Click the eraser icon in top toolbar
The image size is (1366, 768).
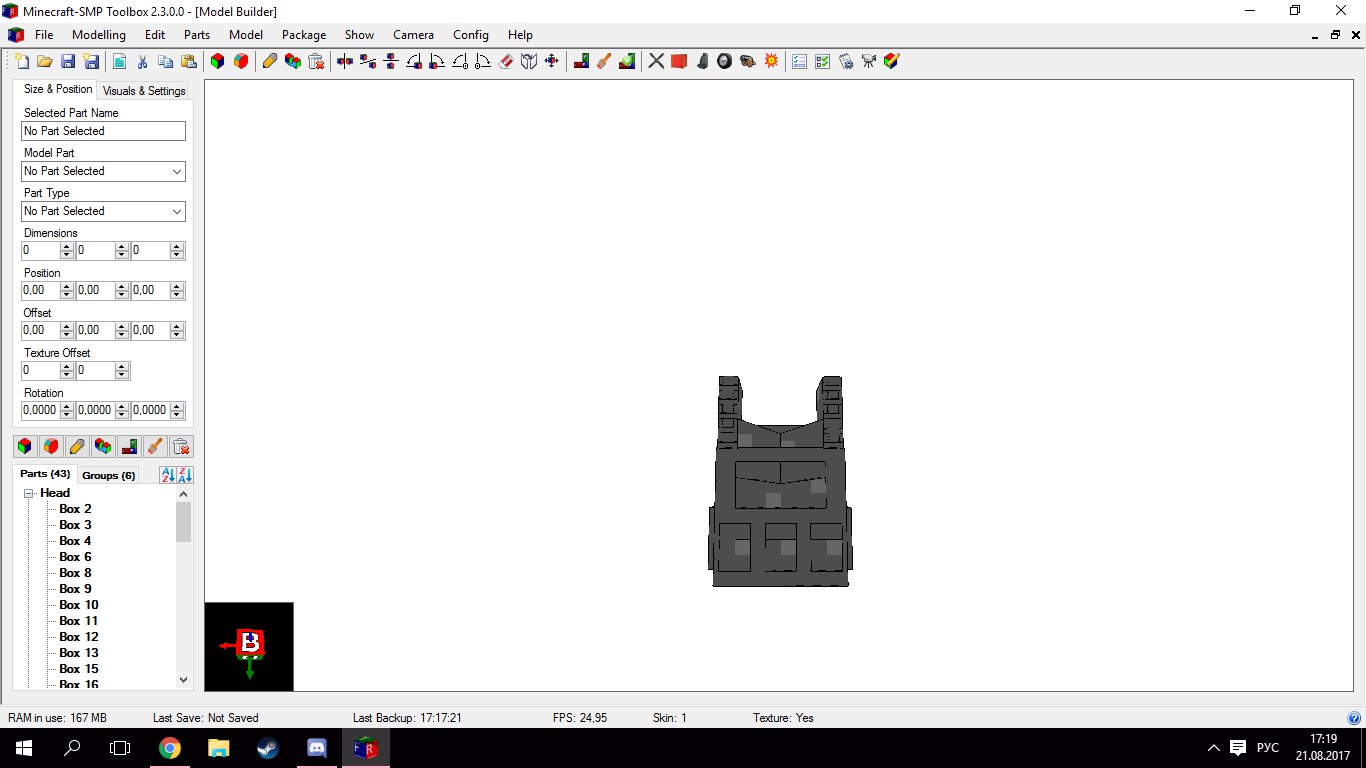505,61
